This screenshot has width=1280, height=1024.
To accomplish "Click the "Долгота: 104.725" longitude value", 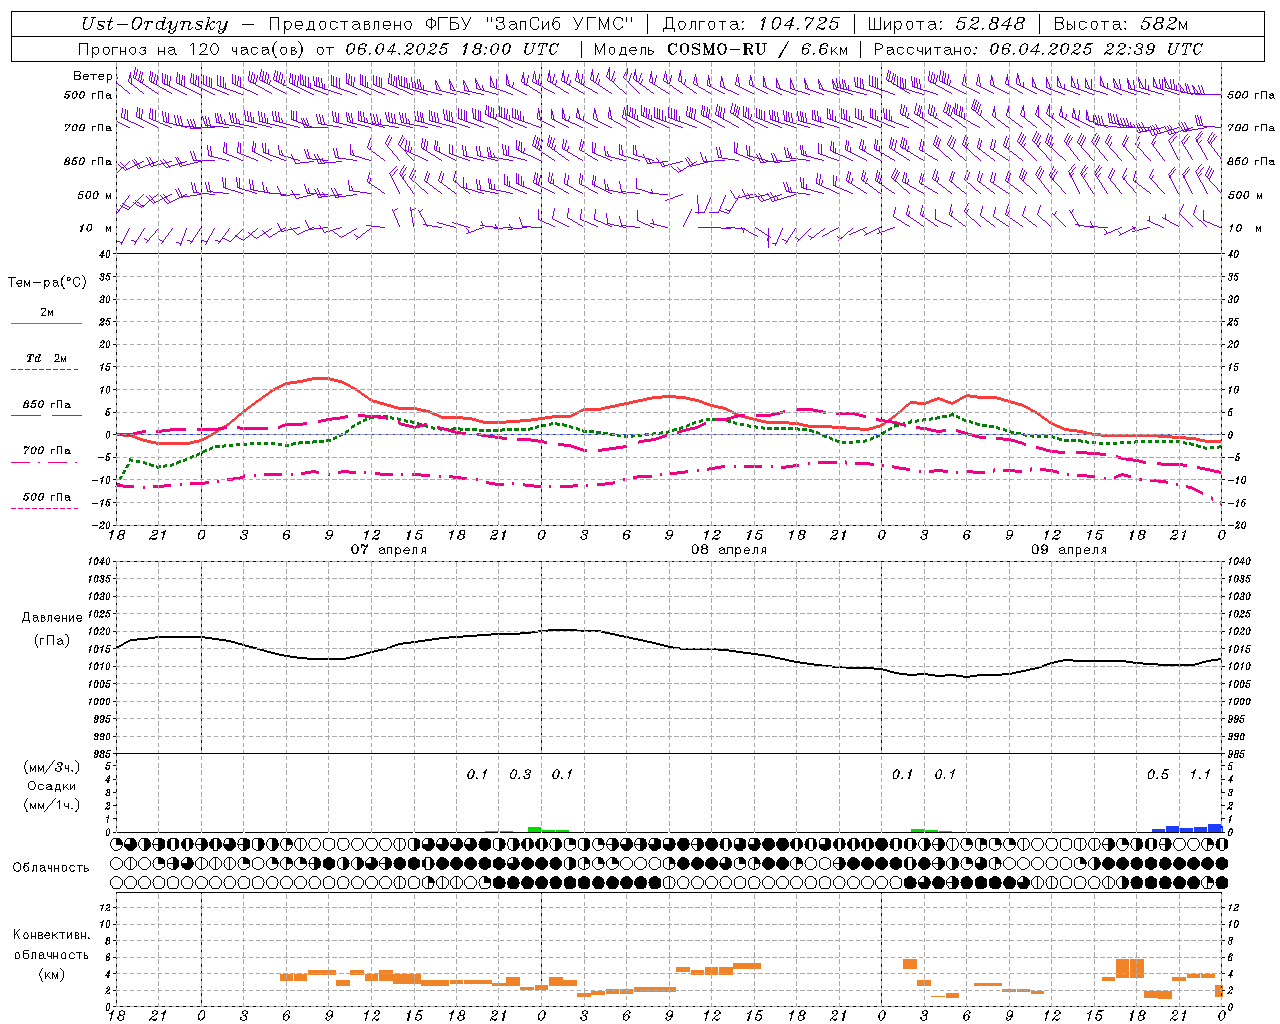I will (x=751, y=24).
